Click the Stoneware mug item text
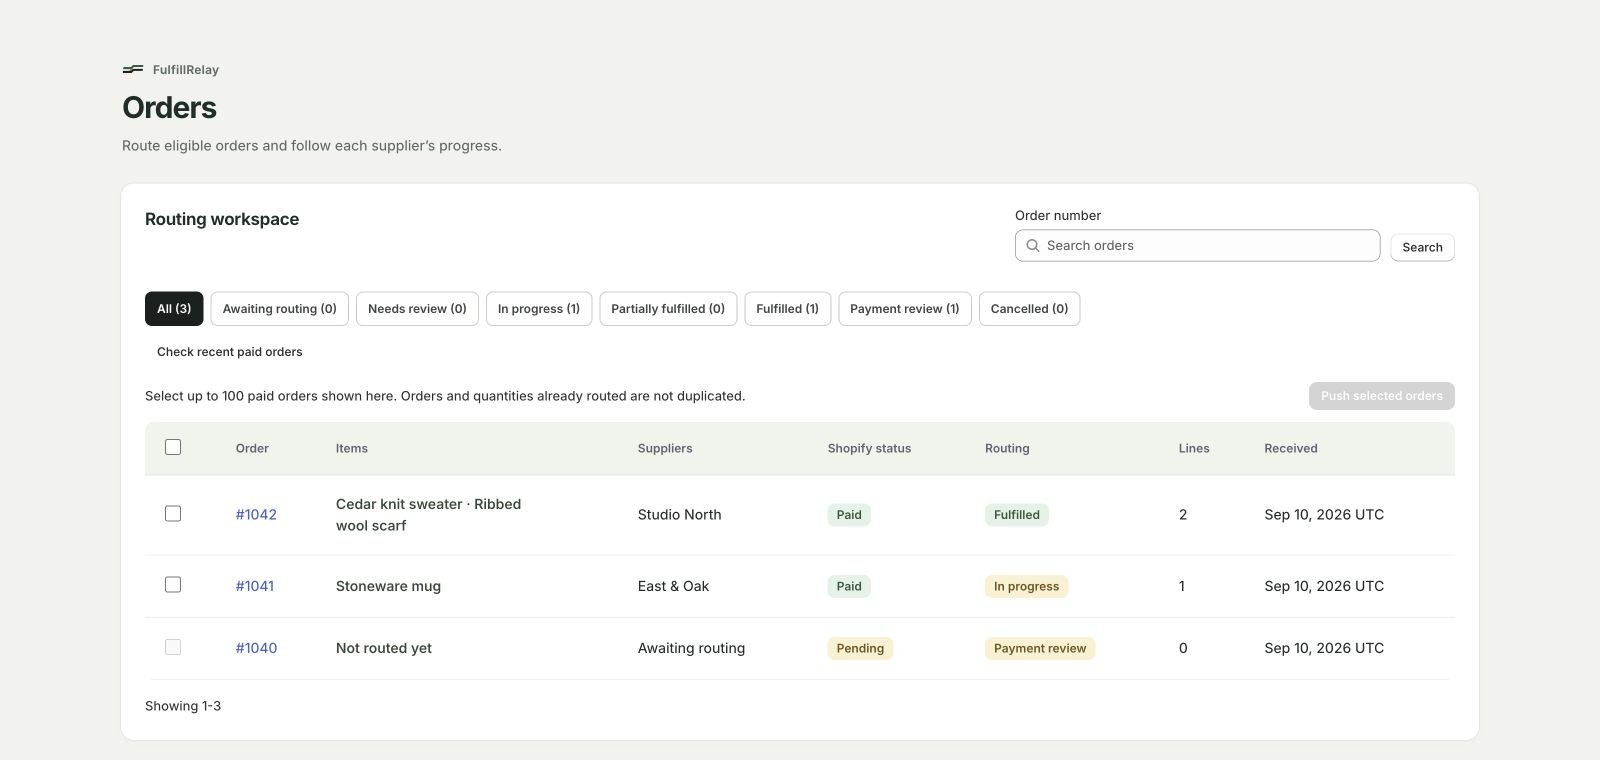The width and height of the screenshot is (1600, 760). [x=388, y=586]
